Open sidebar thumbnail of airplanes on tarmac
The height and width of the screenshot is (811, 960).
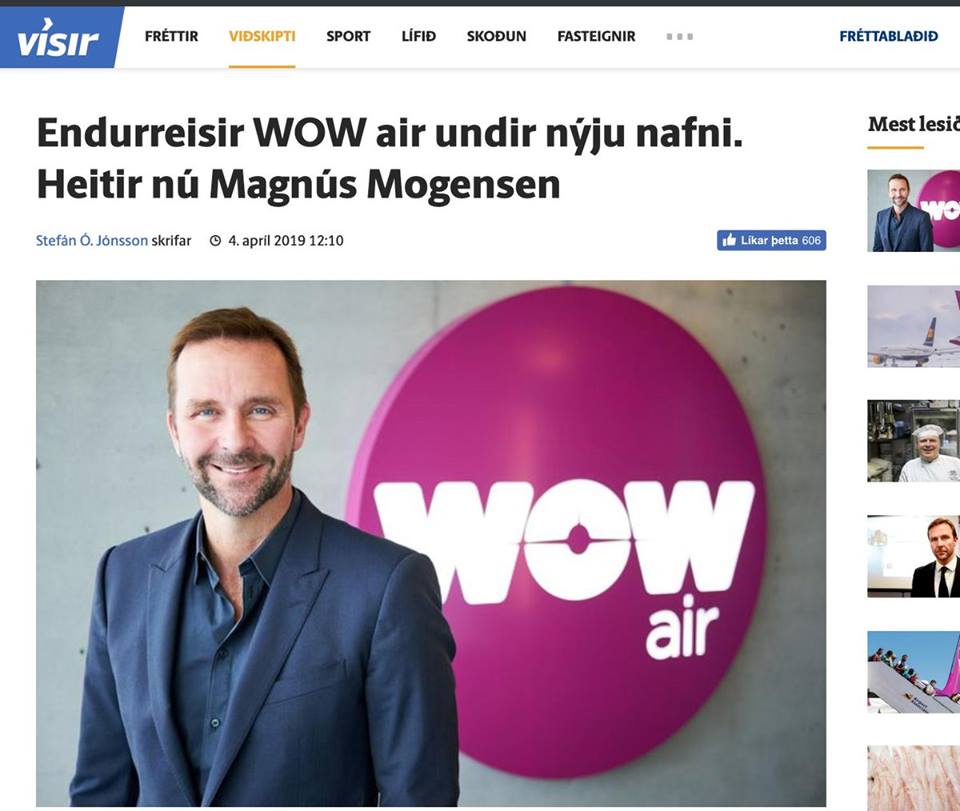(x=913, y=326)
